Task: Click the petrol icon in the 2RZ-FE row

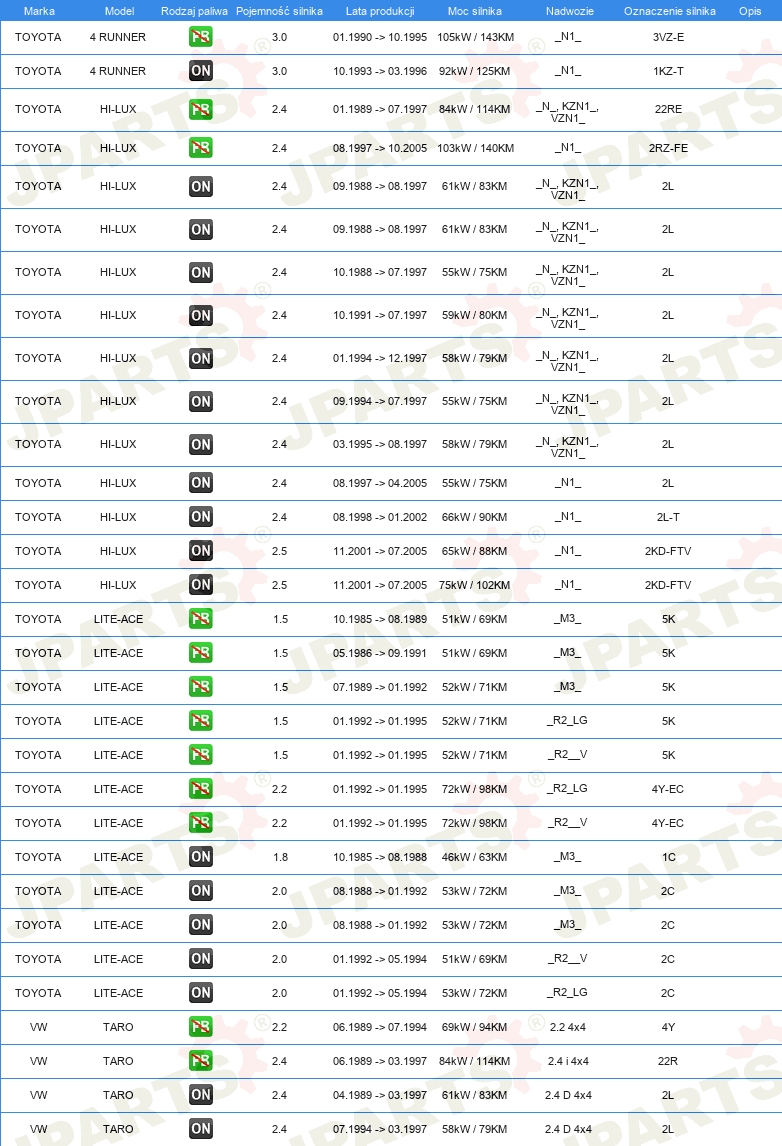Action: (x=200, y=148)
